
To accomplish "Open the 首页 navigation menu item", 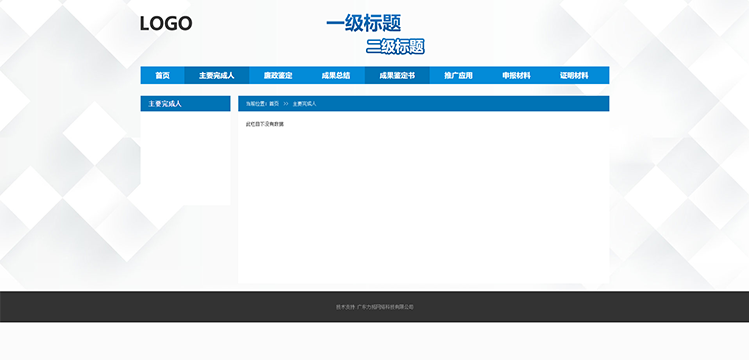I will click(162, 75).
